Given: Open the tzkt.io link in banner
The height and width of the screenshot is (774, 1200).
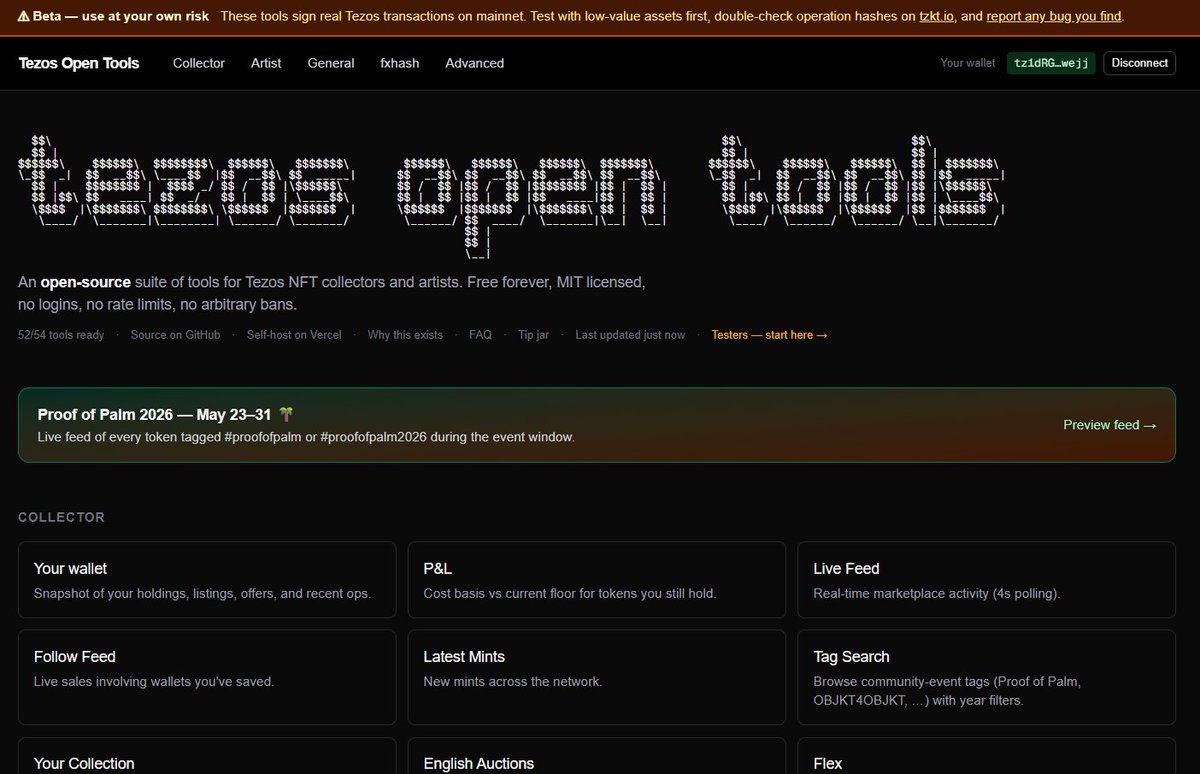Looking at the screenshot, I should 936,16.
